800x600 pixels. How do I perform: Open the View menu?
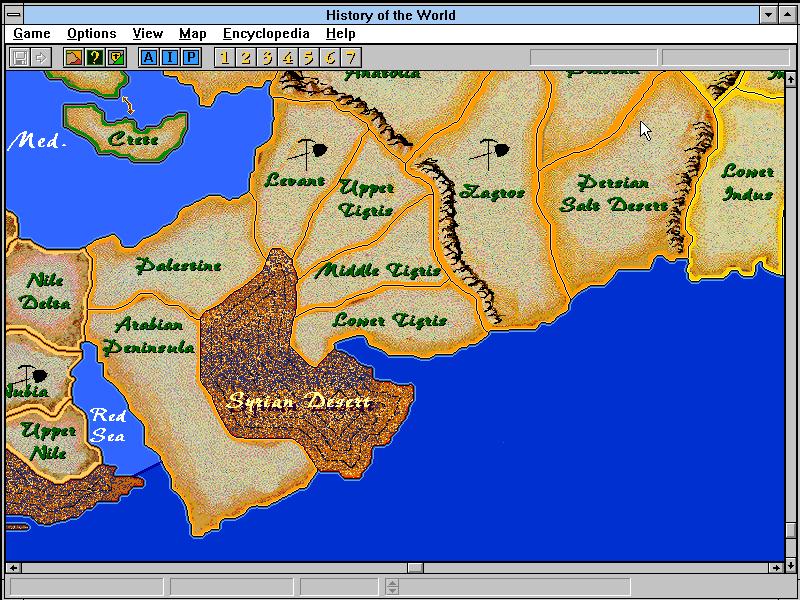(147, 34)
